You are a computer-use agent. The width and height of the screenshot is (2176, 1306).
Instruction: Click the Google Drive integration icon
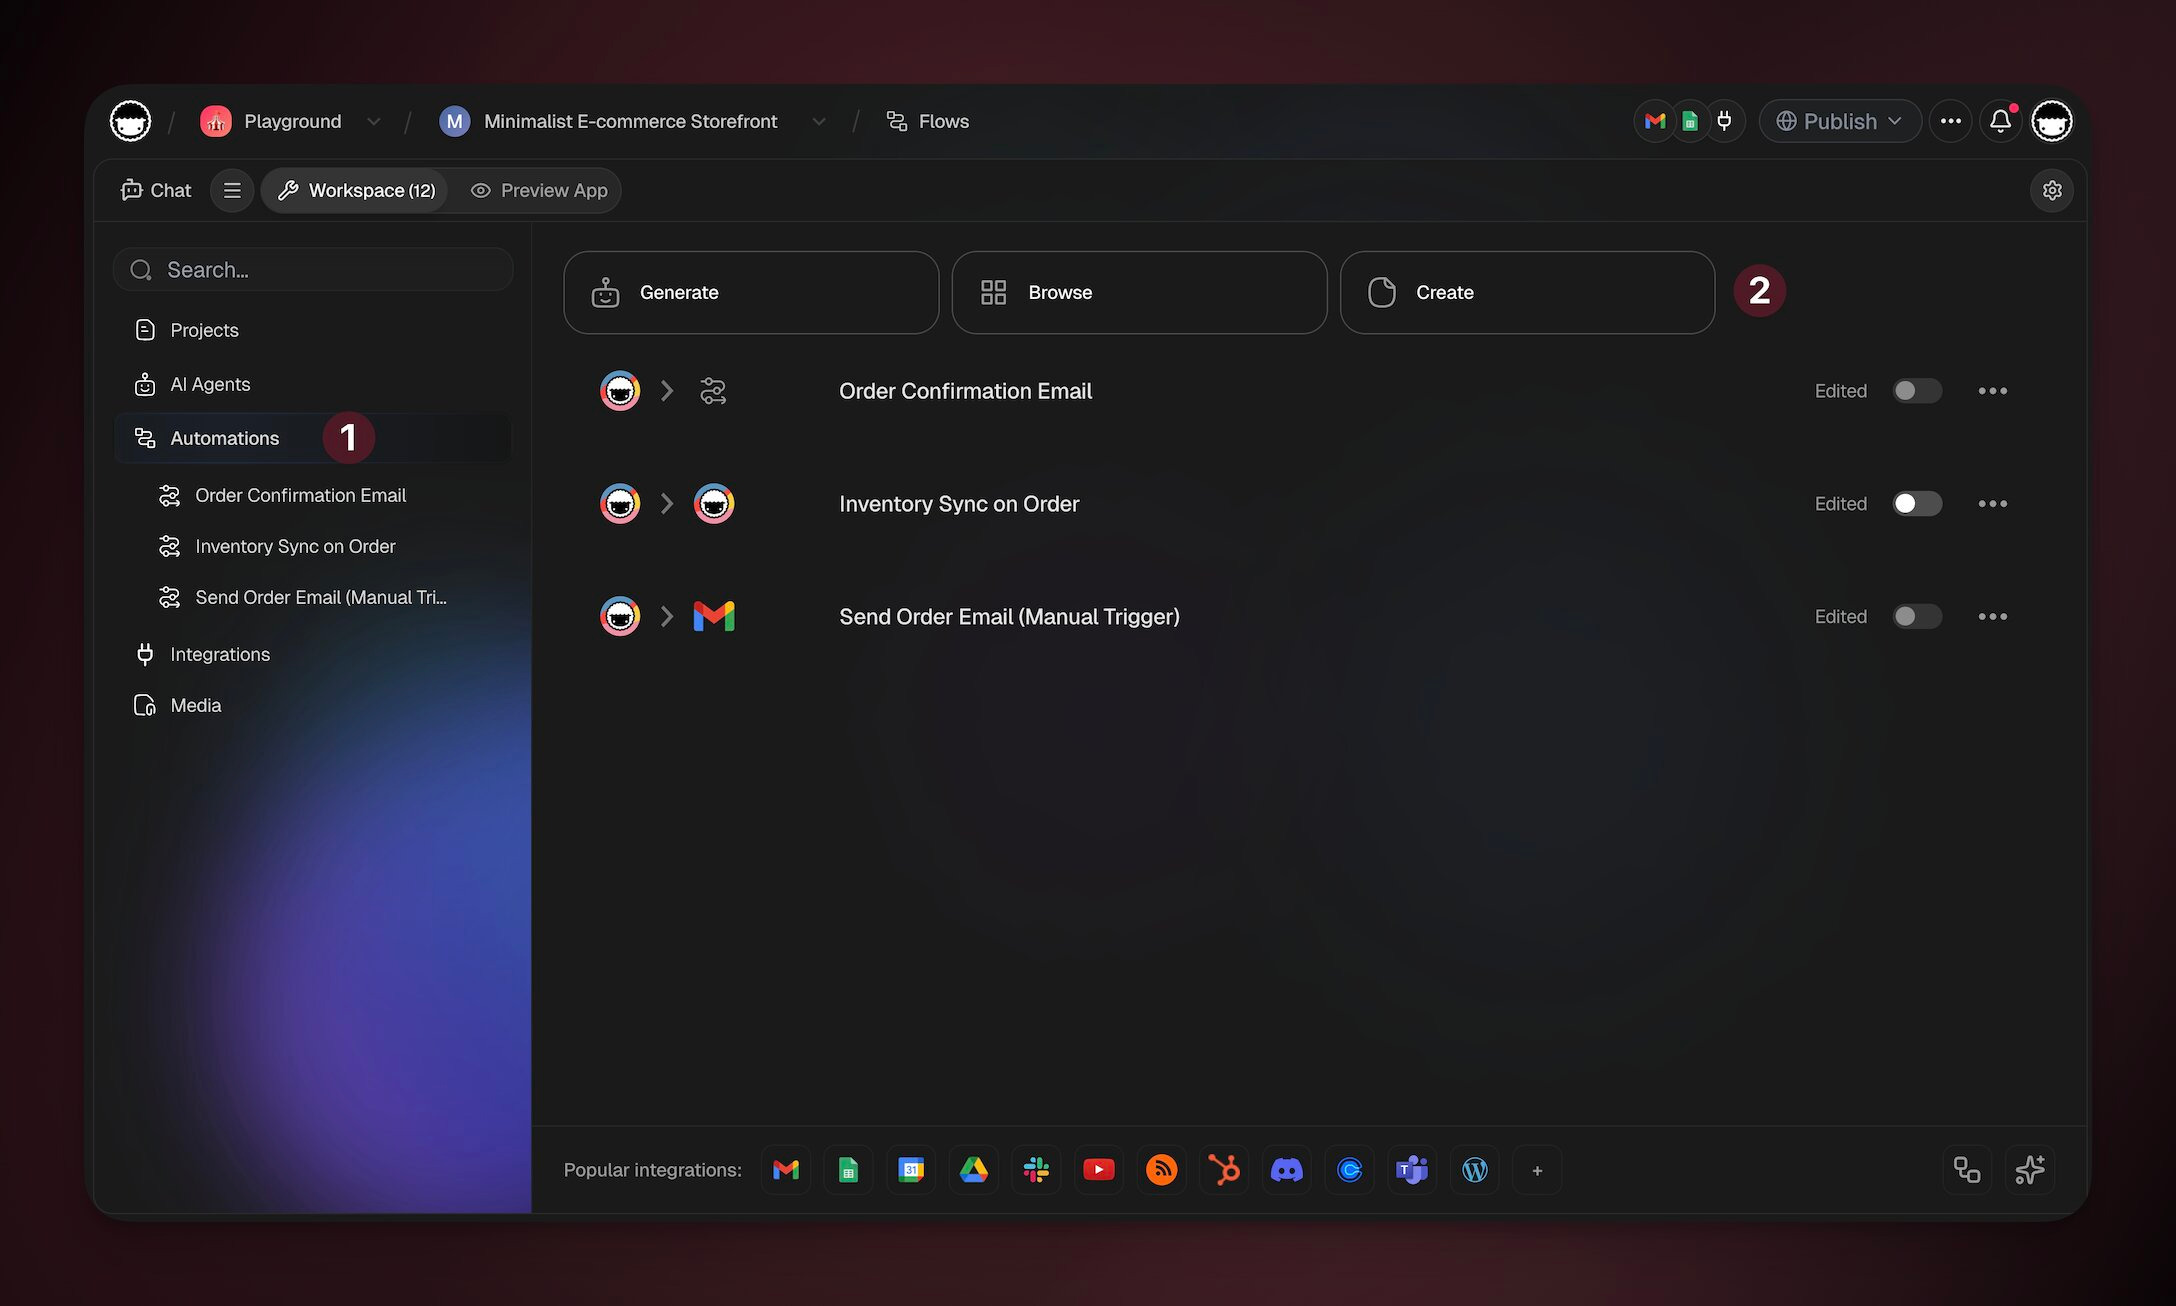tap(973, 1169)
